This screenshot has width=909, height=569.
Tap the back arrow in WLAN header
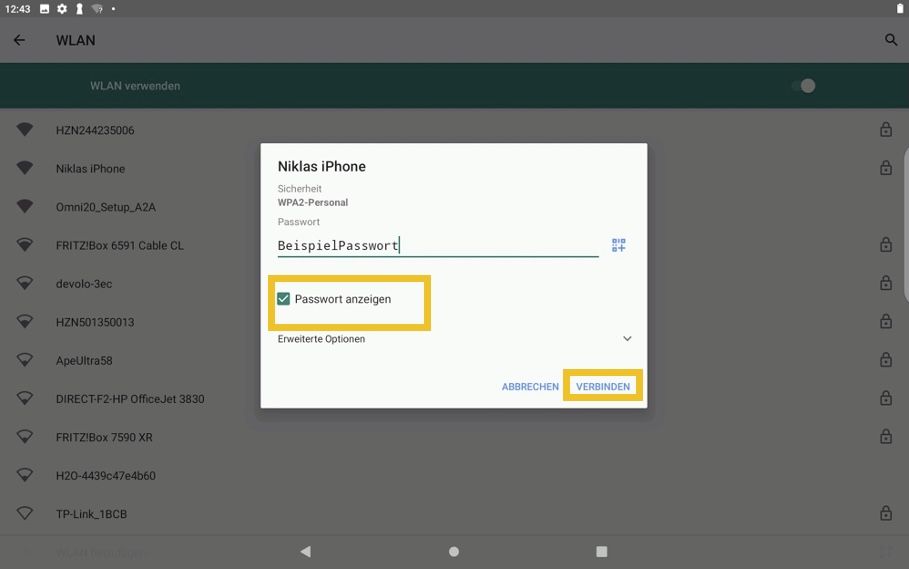tap(19, 41)
